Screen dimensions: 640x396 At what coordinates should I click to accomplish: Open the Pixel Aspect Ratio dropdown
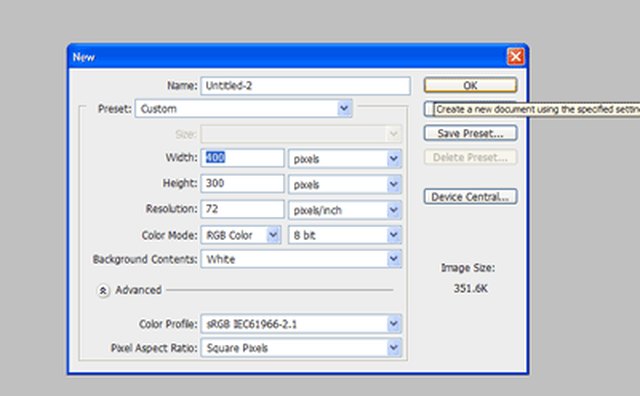point(301,348)
